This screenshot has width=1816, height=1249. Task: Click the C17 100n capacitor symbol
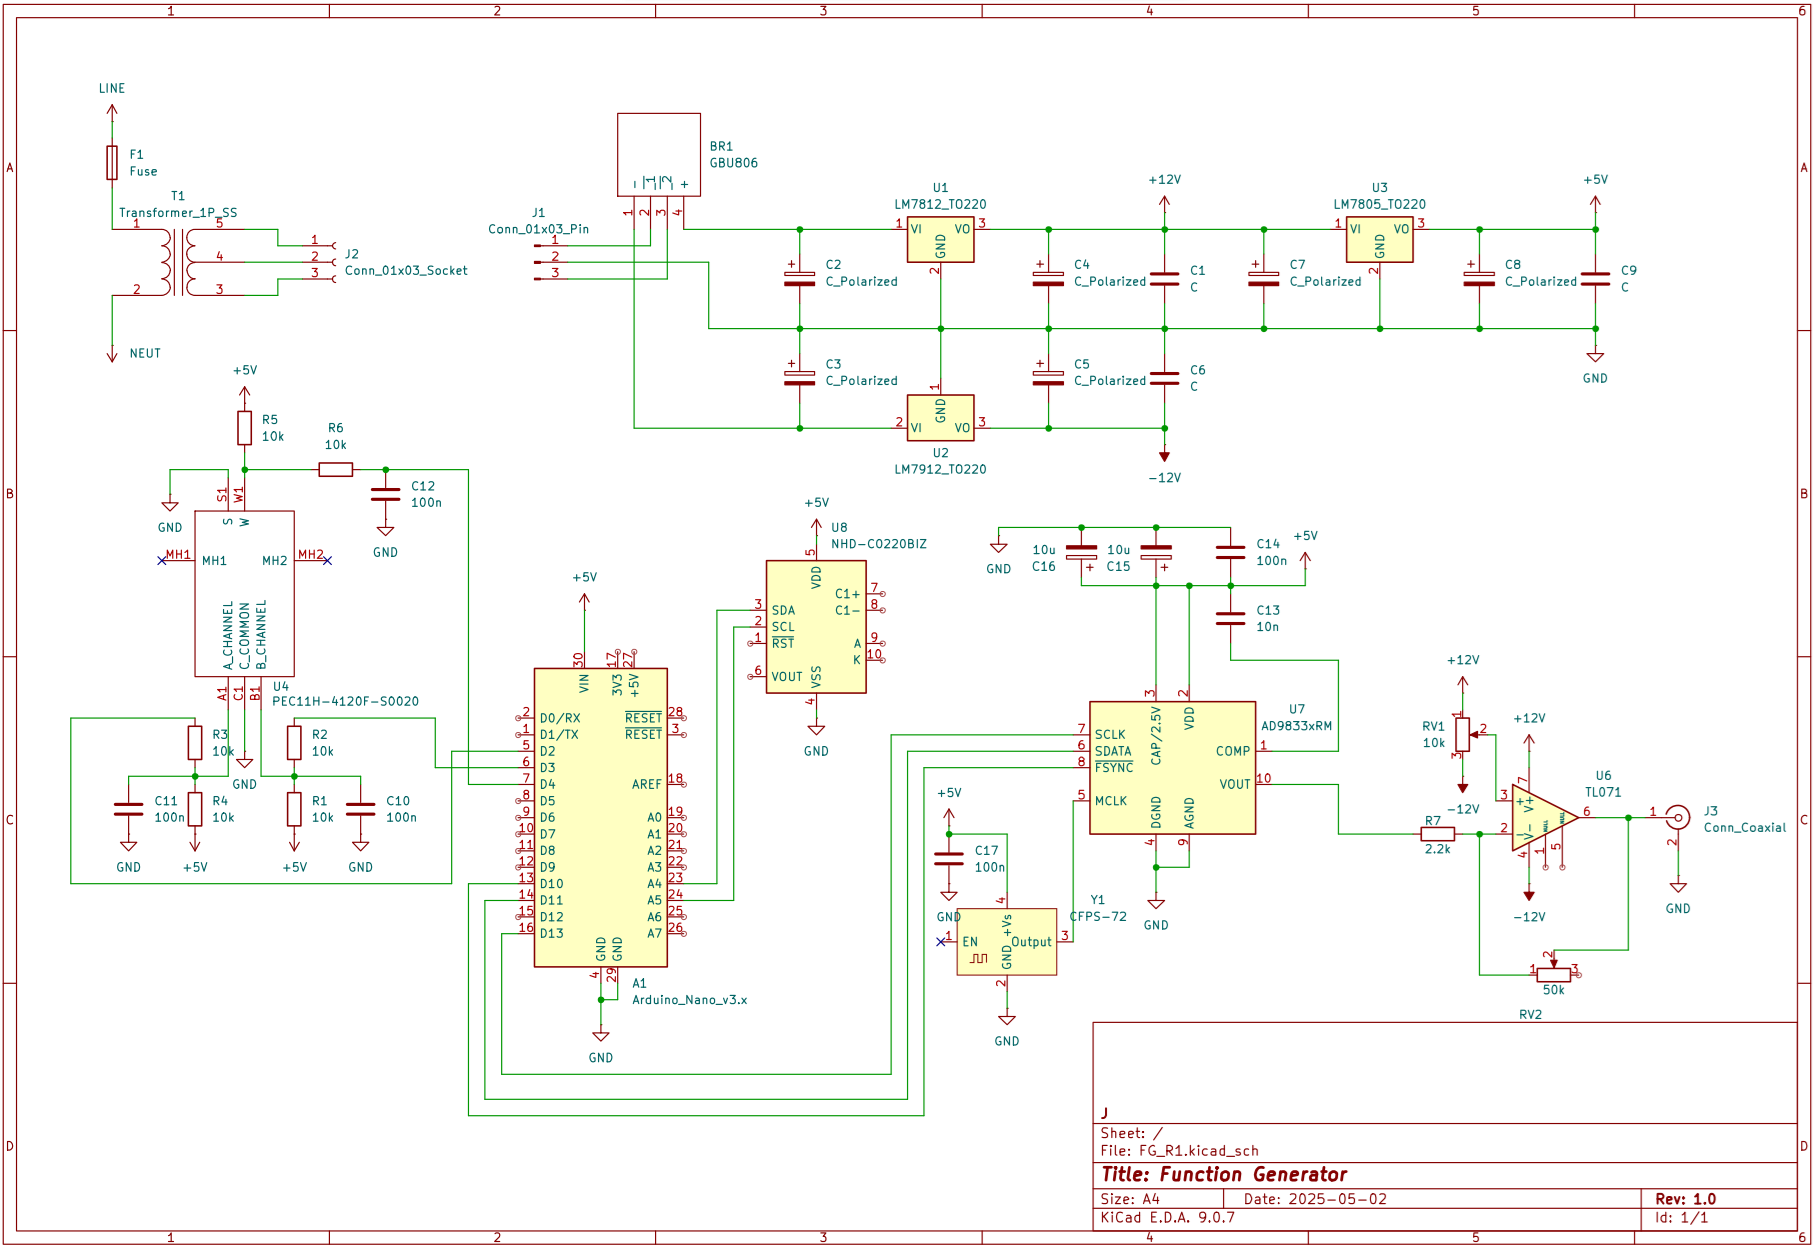(x=948, y=859)
